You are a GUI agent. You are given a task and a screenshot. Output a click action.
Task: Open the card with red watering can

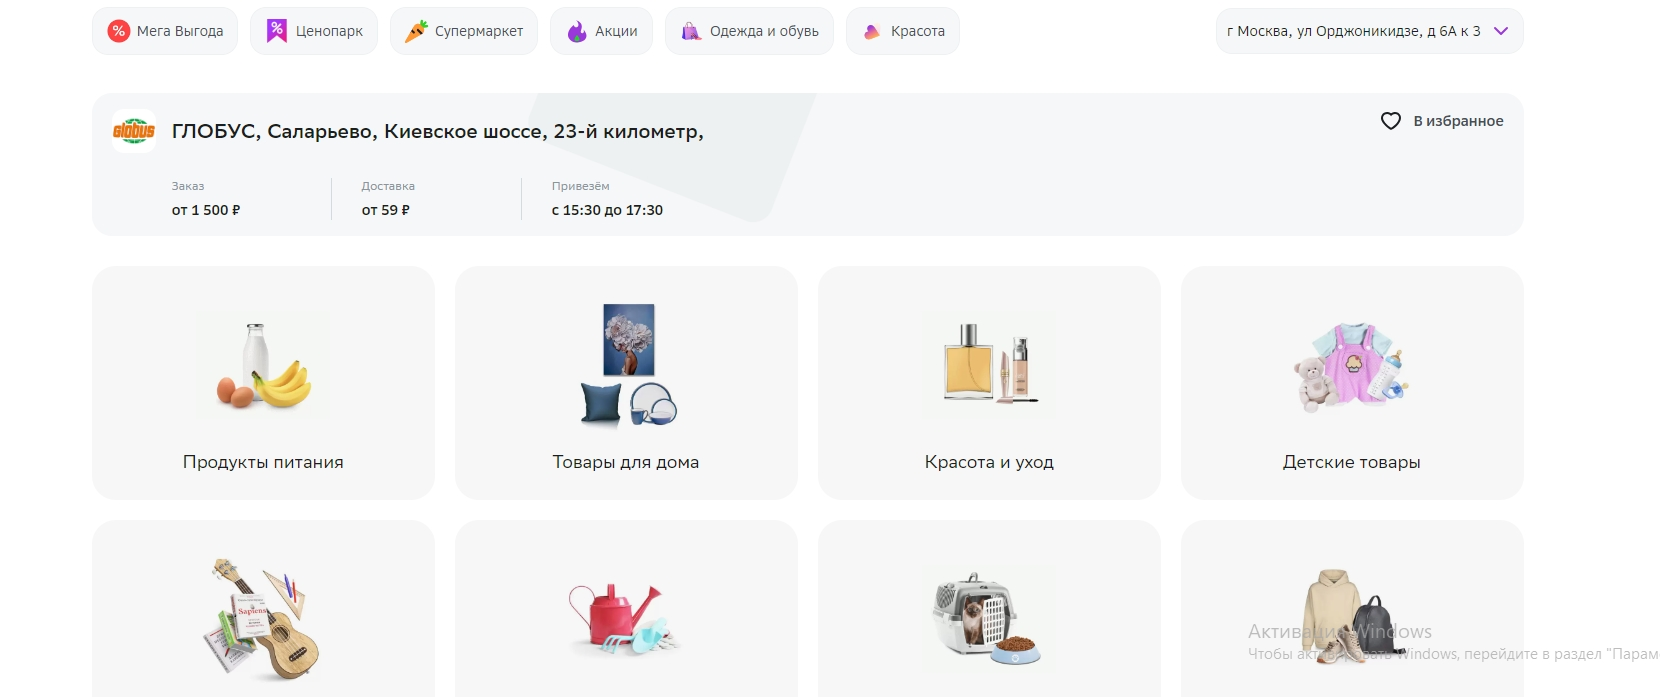pos(626,608)
